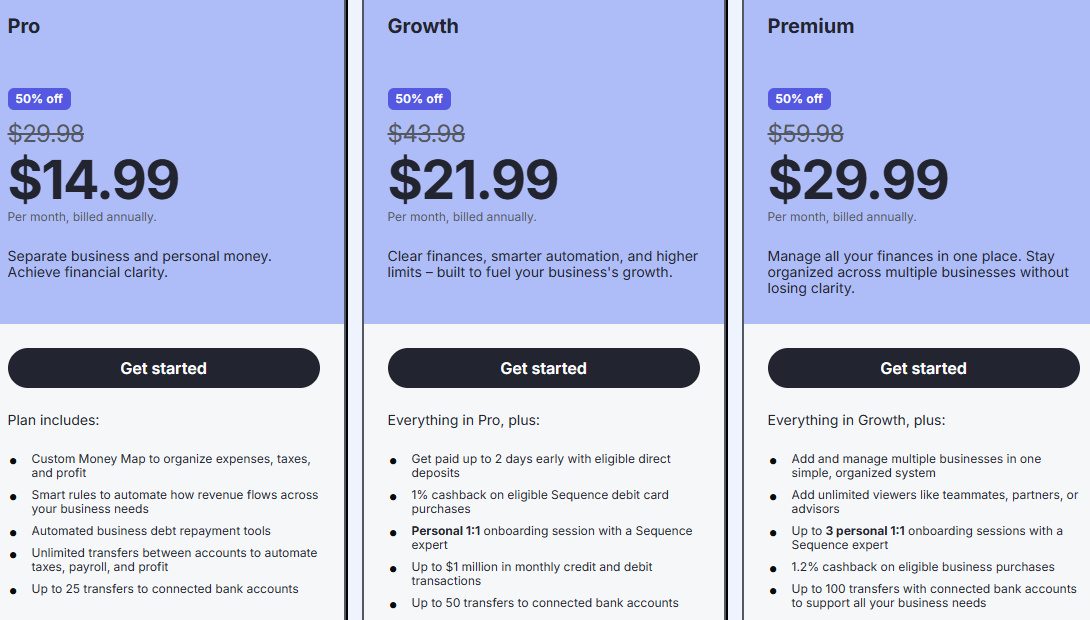Image resolution: width=1090 pixels, height=620 pixels.
Task: Click bullet beside Add unlimited viewers feature
Action: [773, 497]
